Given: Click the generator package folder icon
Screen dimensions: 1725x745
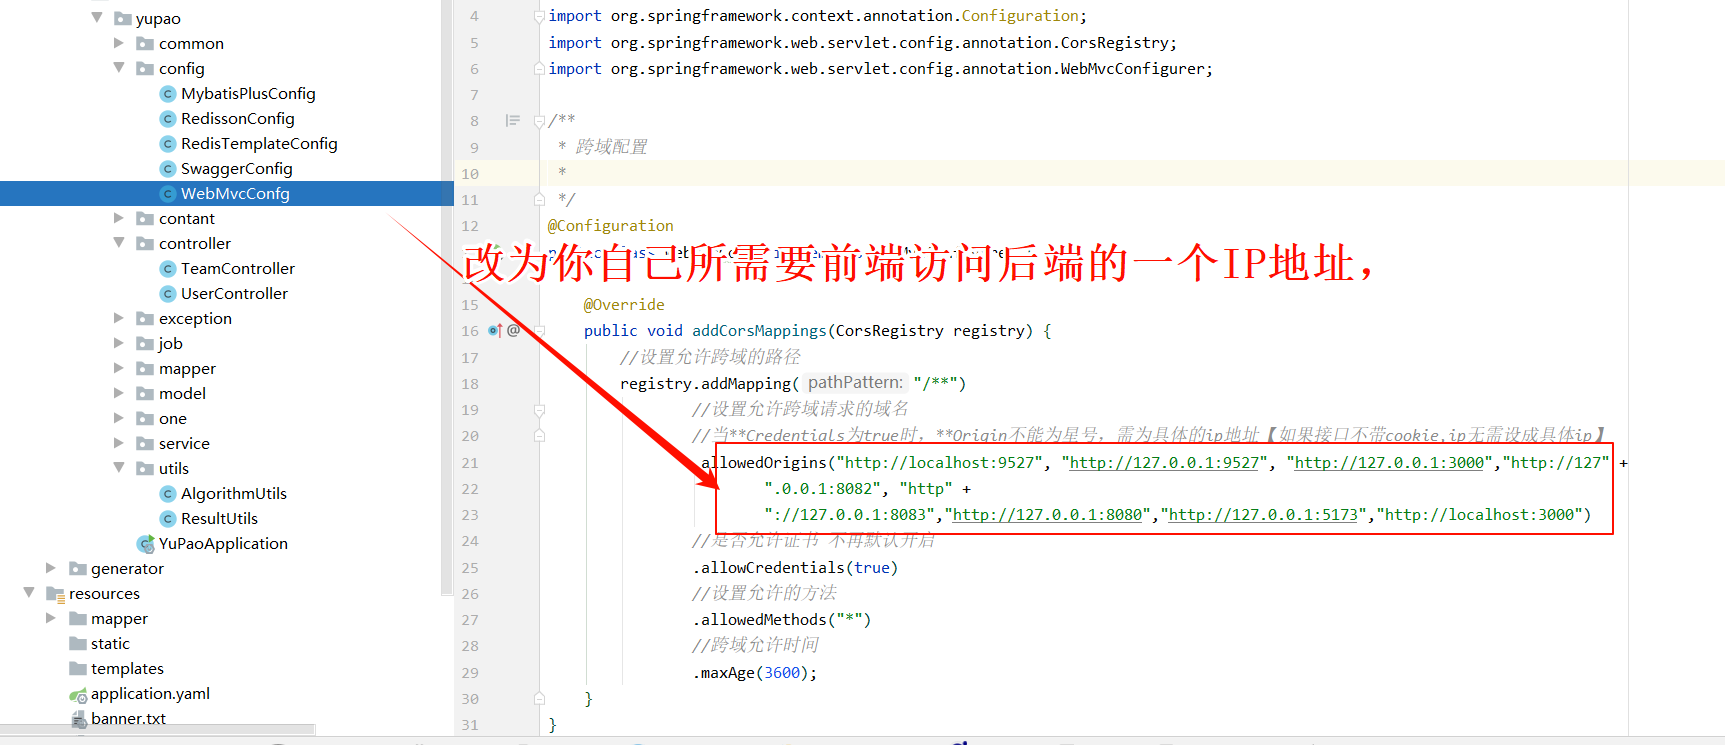Looking at the screenshot, I should click(x=78, y=569).
